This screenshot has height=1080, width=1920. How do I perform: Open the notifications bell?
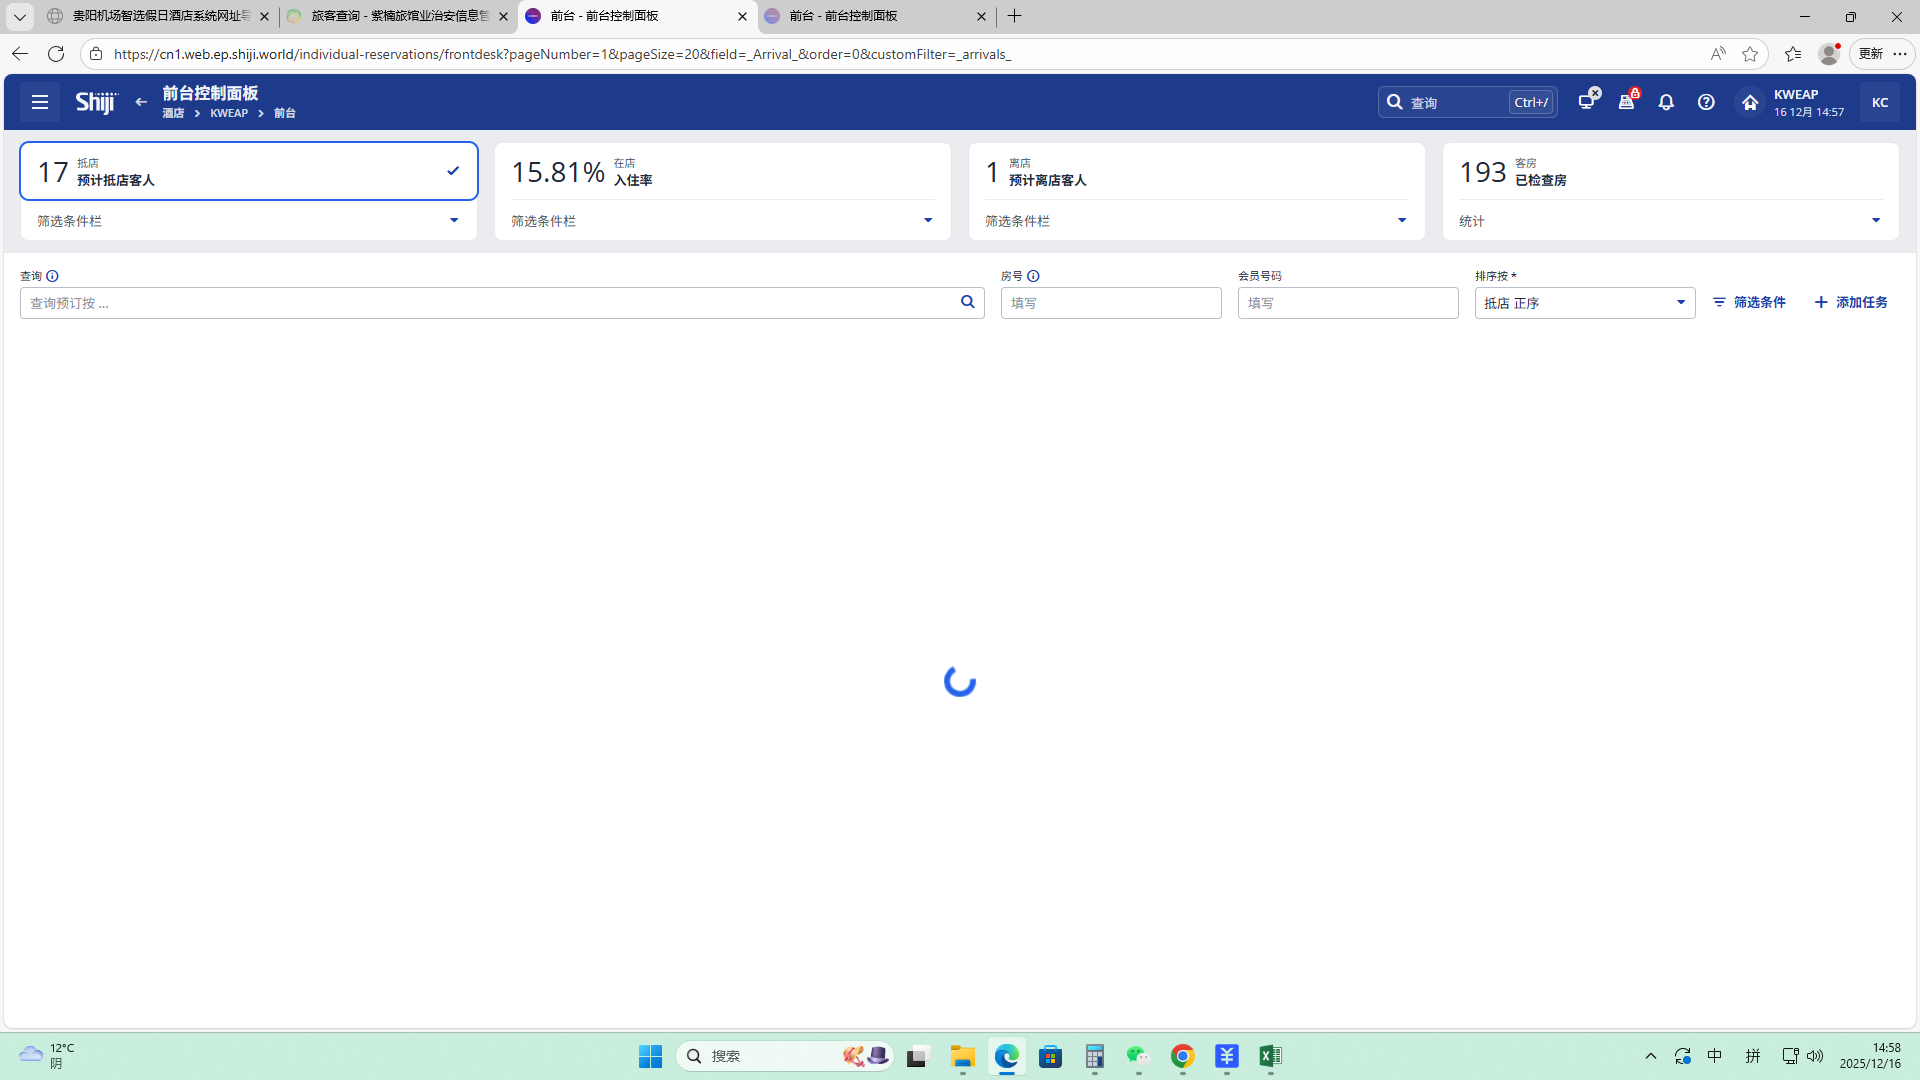[x=1666, y=102]
